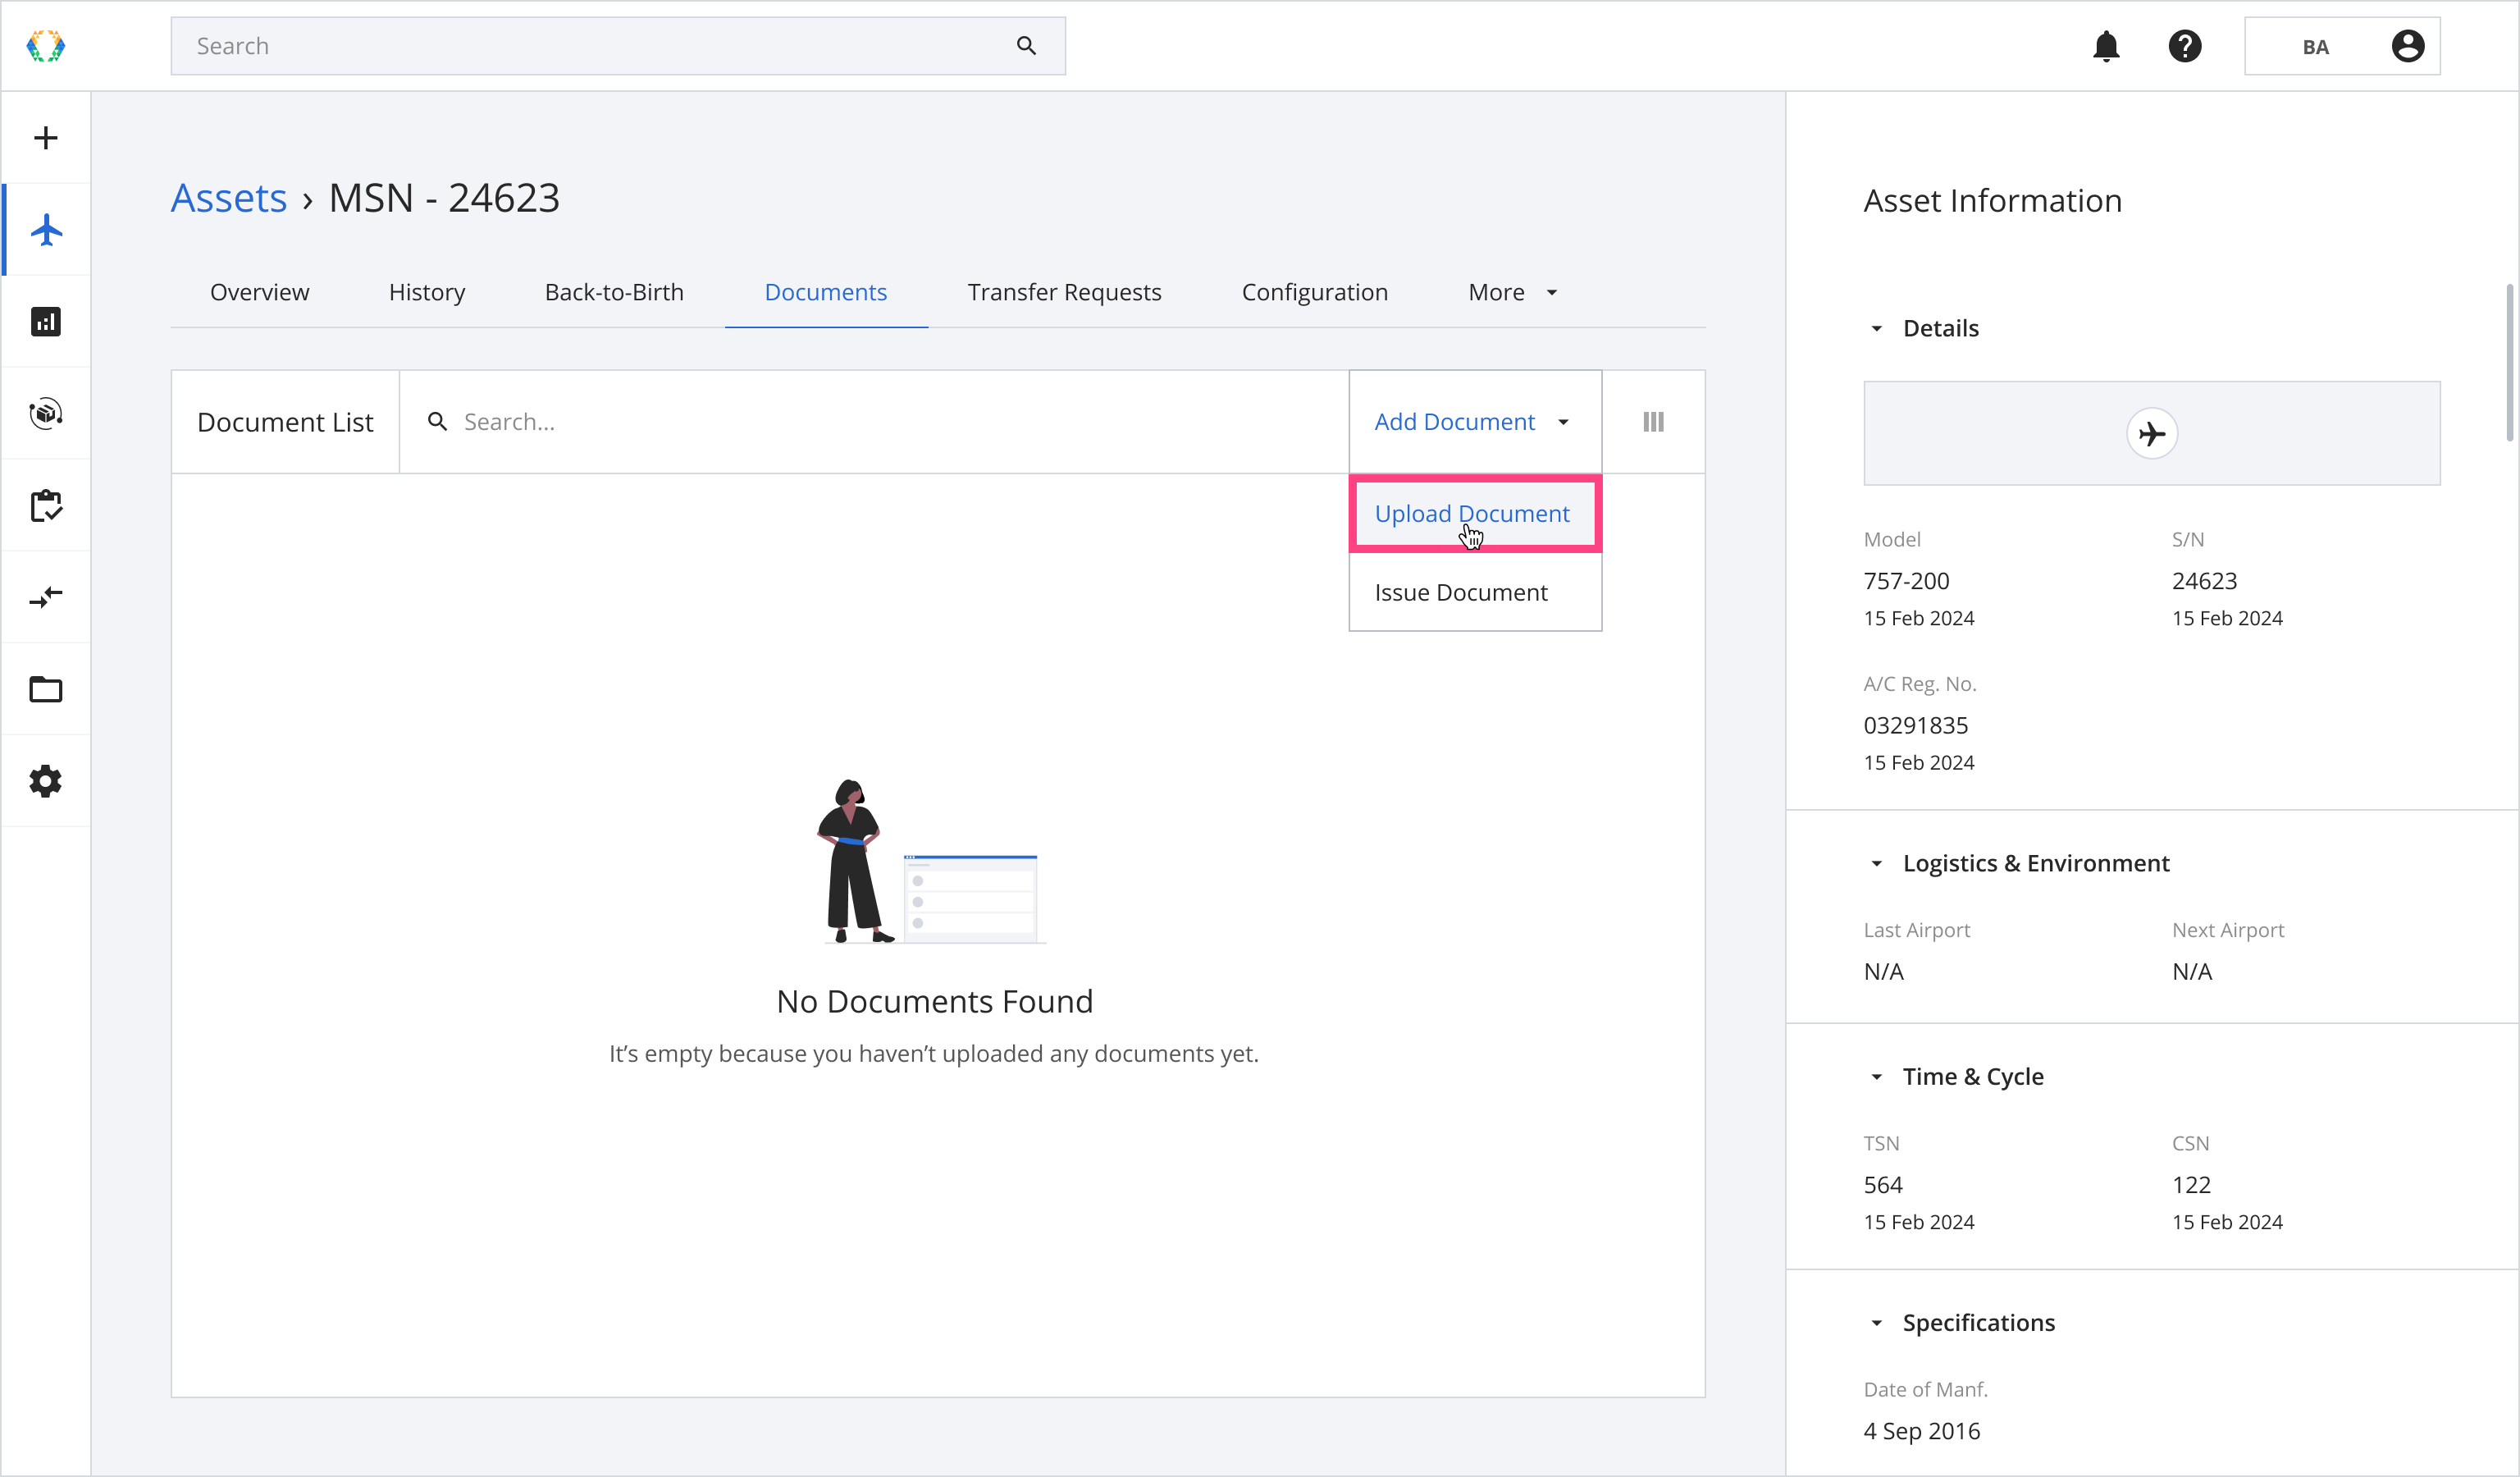Click the CSN value 122
Image resolution: width=2520 pixels, height=1477 pixels.
tap(2191, 1185)
